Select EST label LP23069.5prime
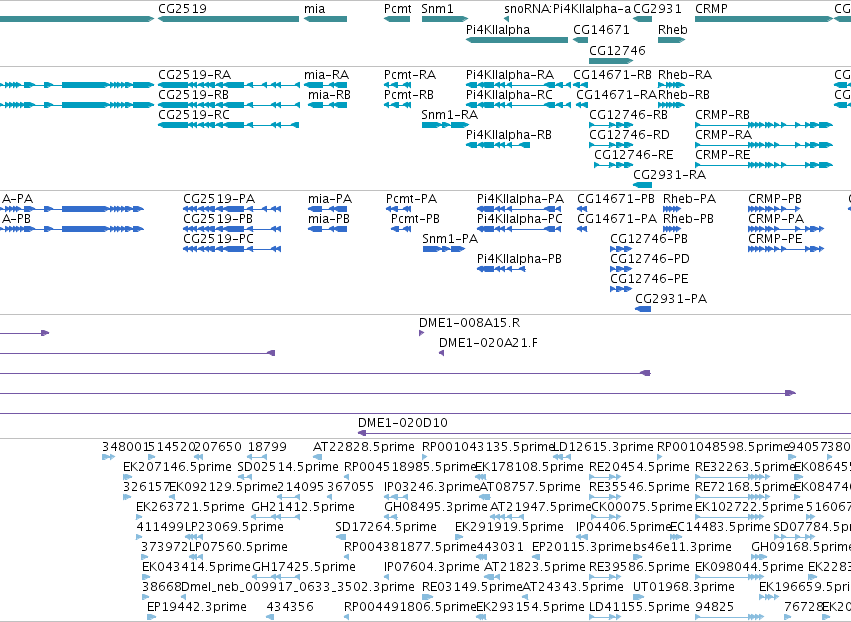Image resolution: width=851 pixels, height=622 pixels. (234, 528)
